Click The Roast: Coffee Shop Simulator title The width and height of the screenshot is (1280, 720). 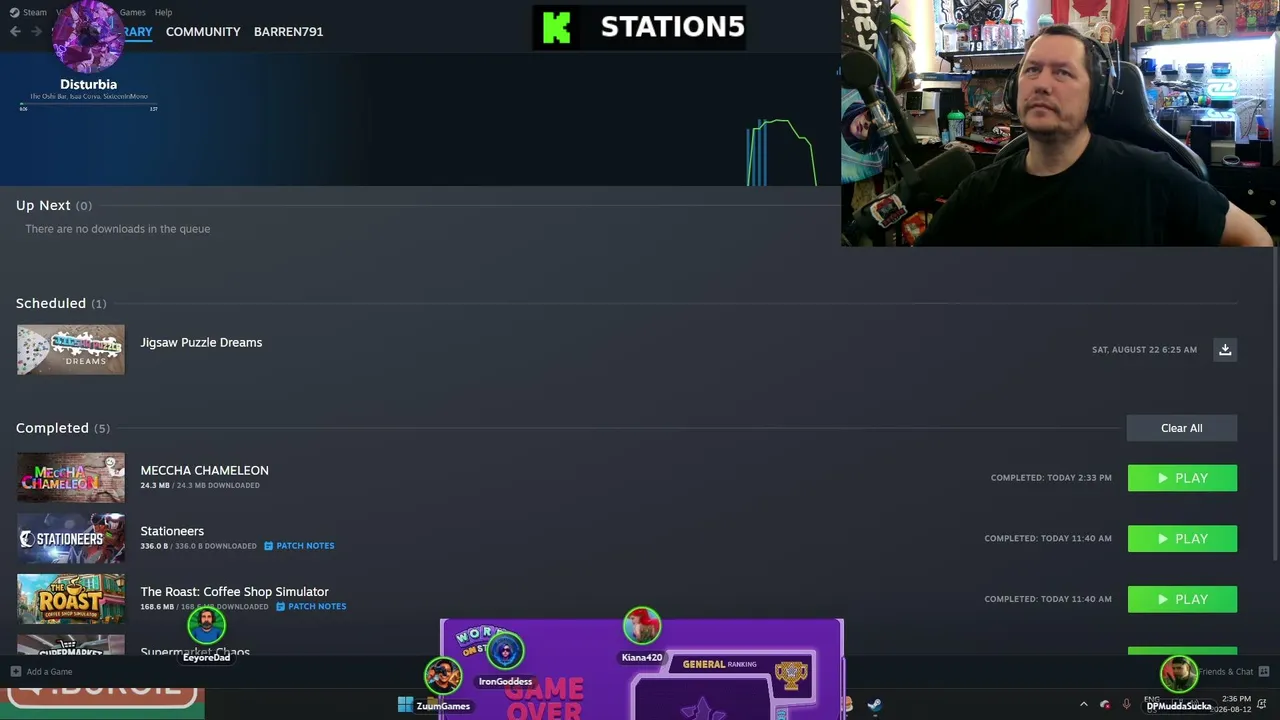point(234,592)
